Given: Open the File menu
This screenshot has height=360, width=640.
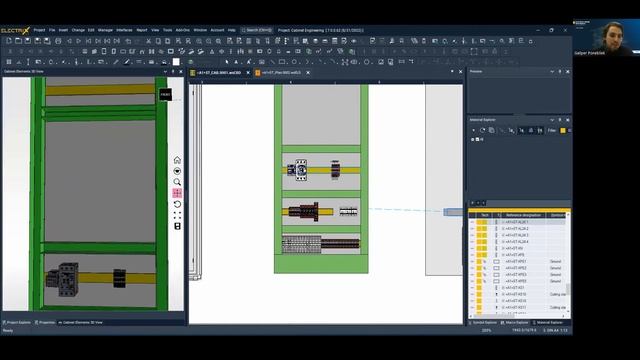Looking at the screenshot, I should [x=52, y=30].
